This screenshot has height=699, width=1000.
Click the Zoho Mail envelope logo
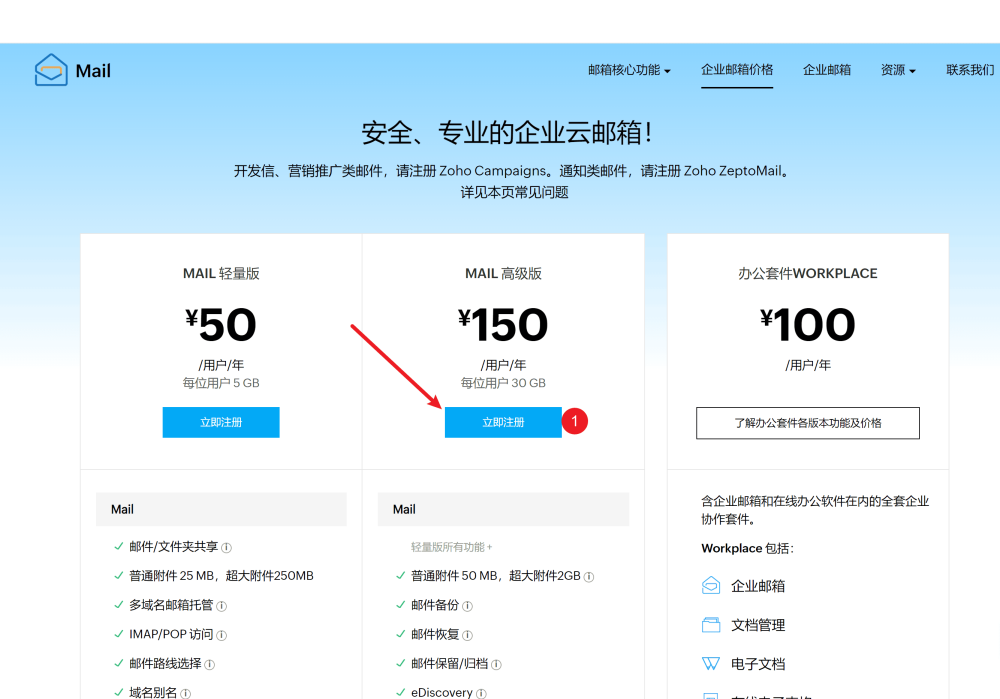coord(51,70)
